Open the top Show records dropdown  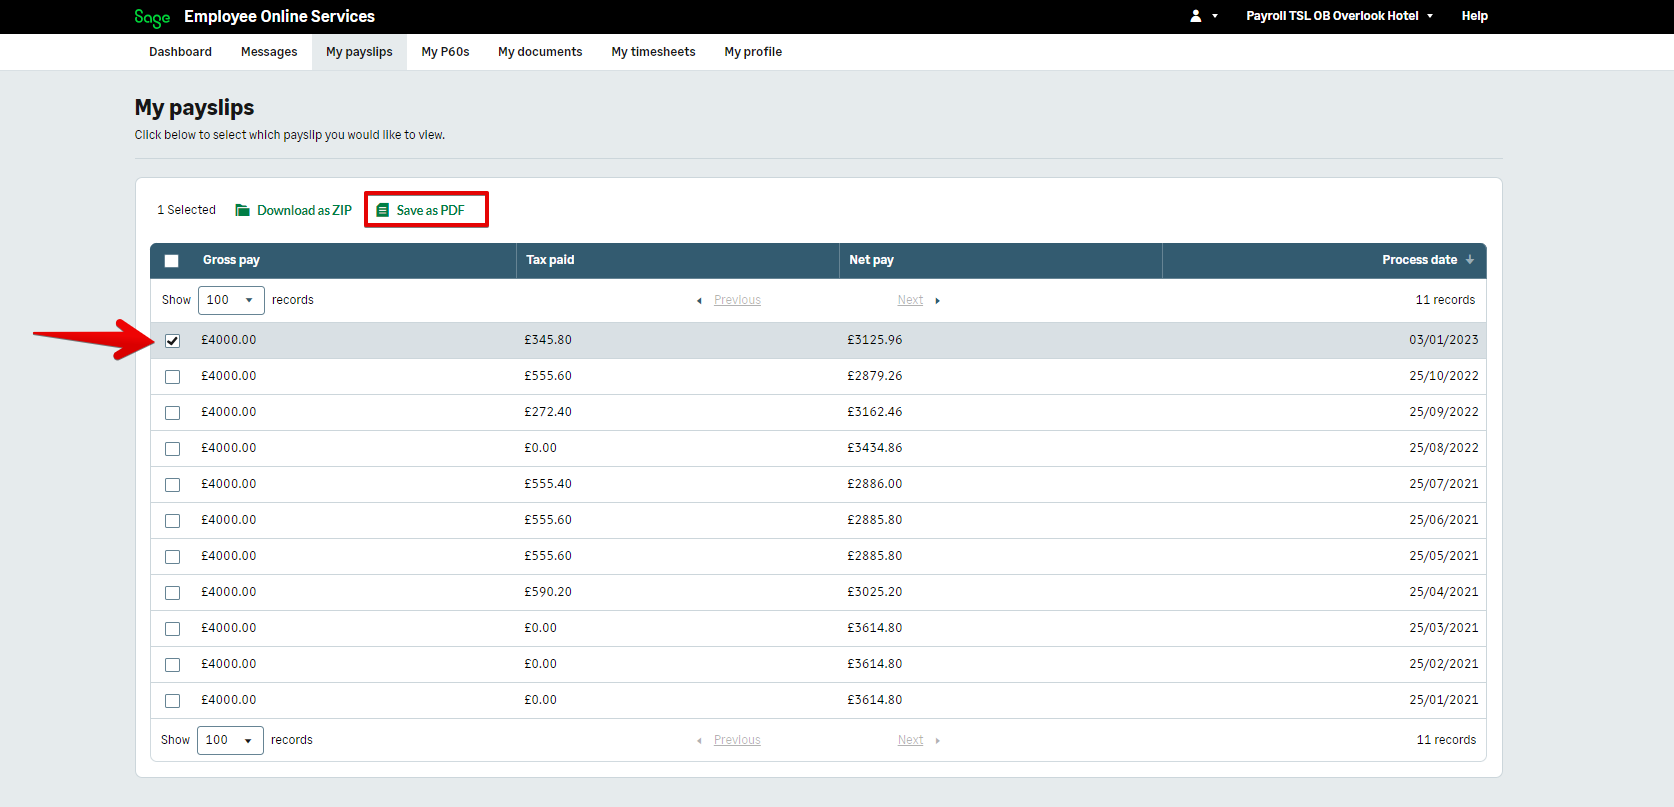click(231, 300)
